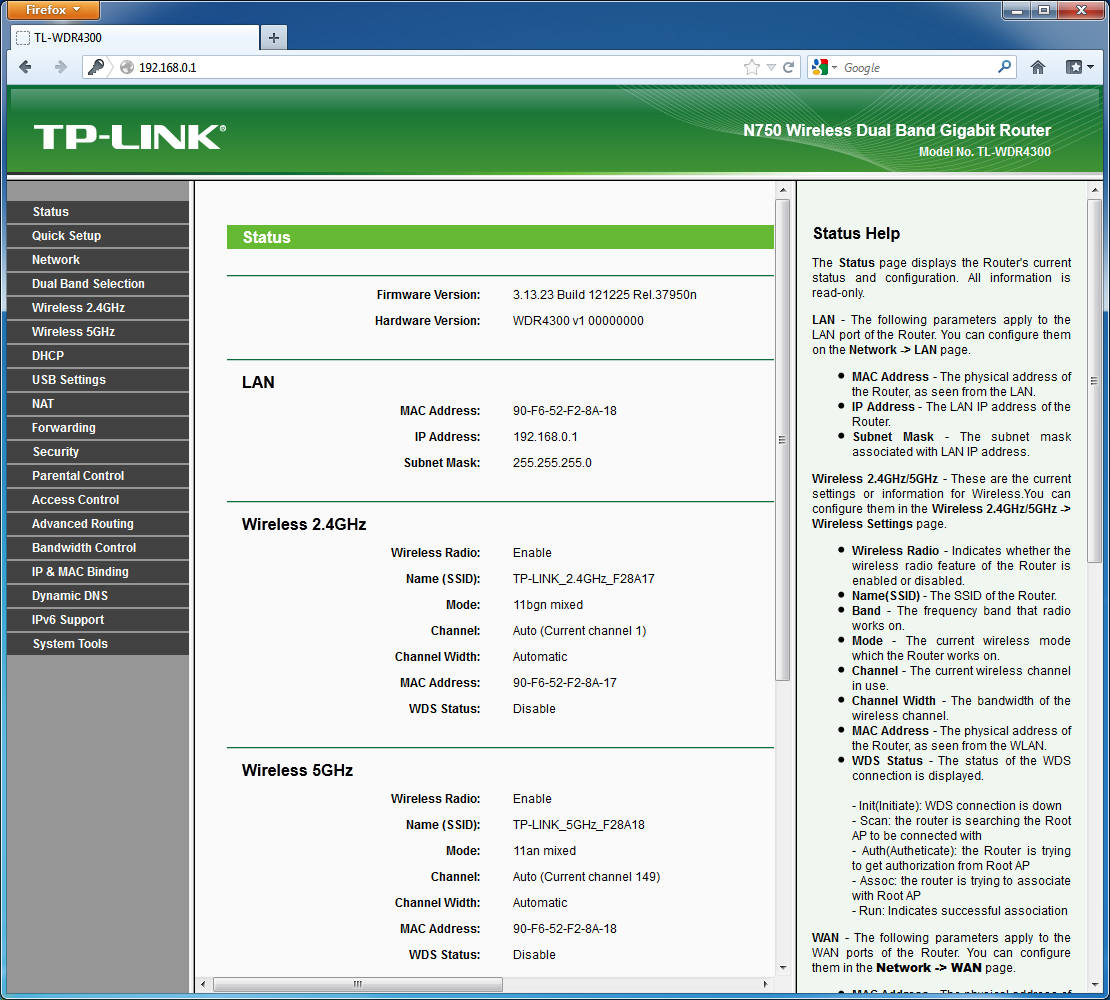Open Advanced Routing menu
The width and height of the screenshot is (1110, 1000).
(98, 524)
